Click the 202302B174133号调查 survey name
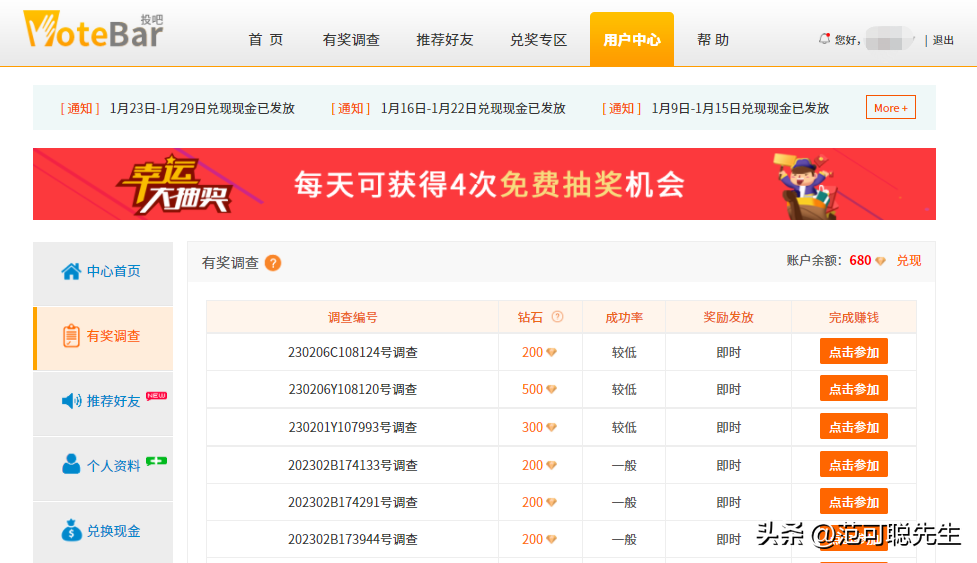 [353, 465]
